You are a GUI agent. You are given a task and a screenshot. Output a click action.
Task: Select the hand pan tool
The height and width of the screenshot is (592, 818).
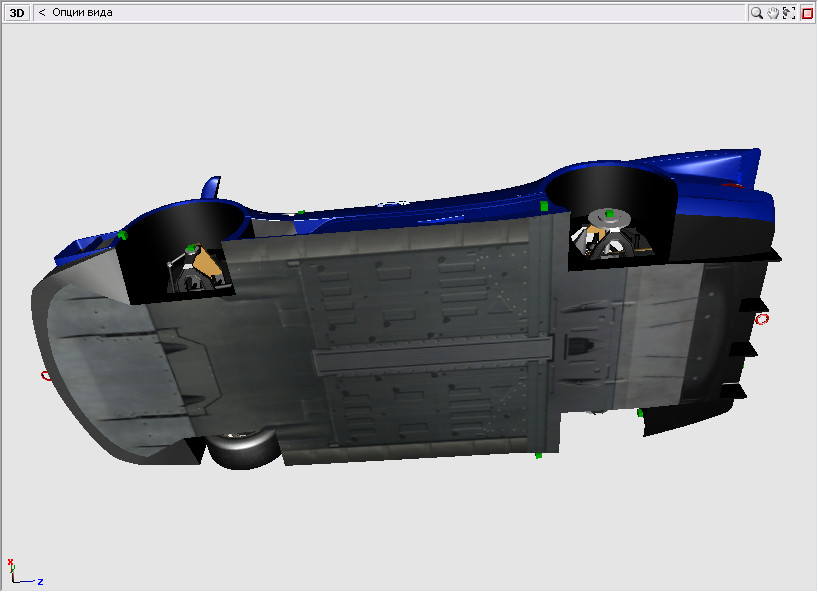point(773,13)
